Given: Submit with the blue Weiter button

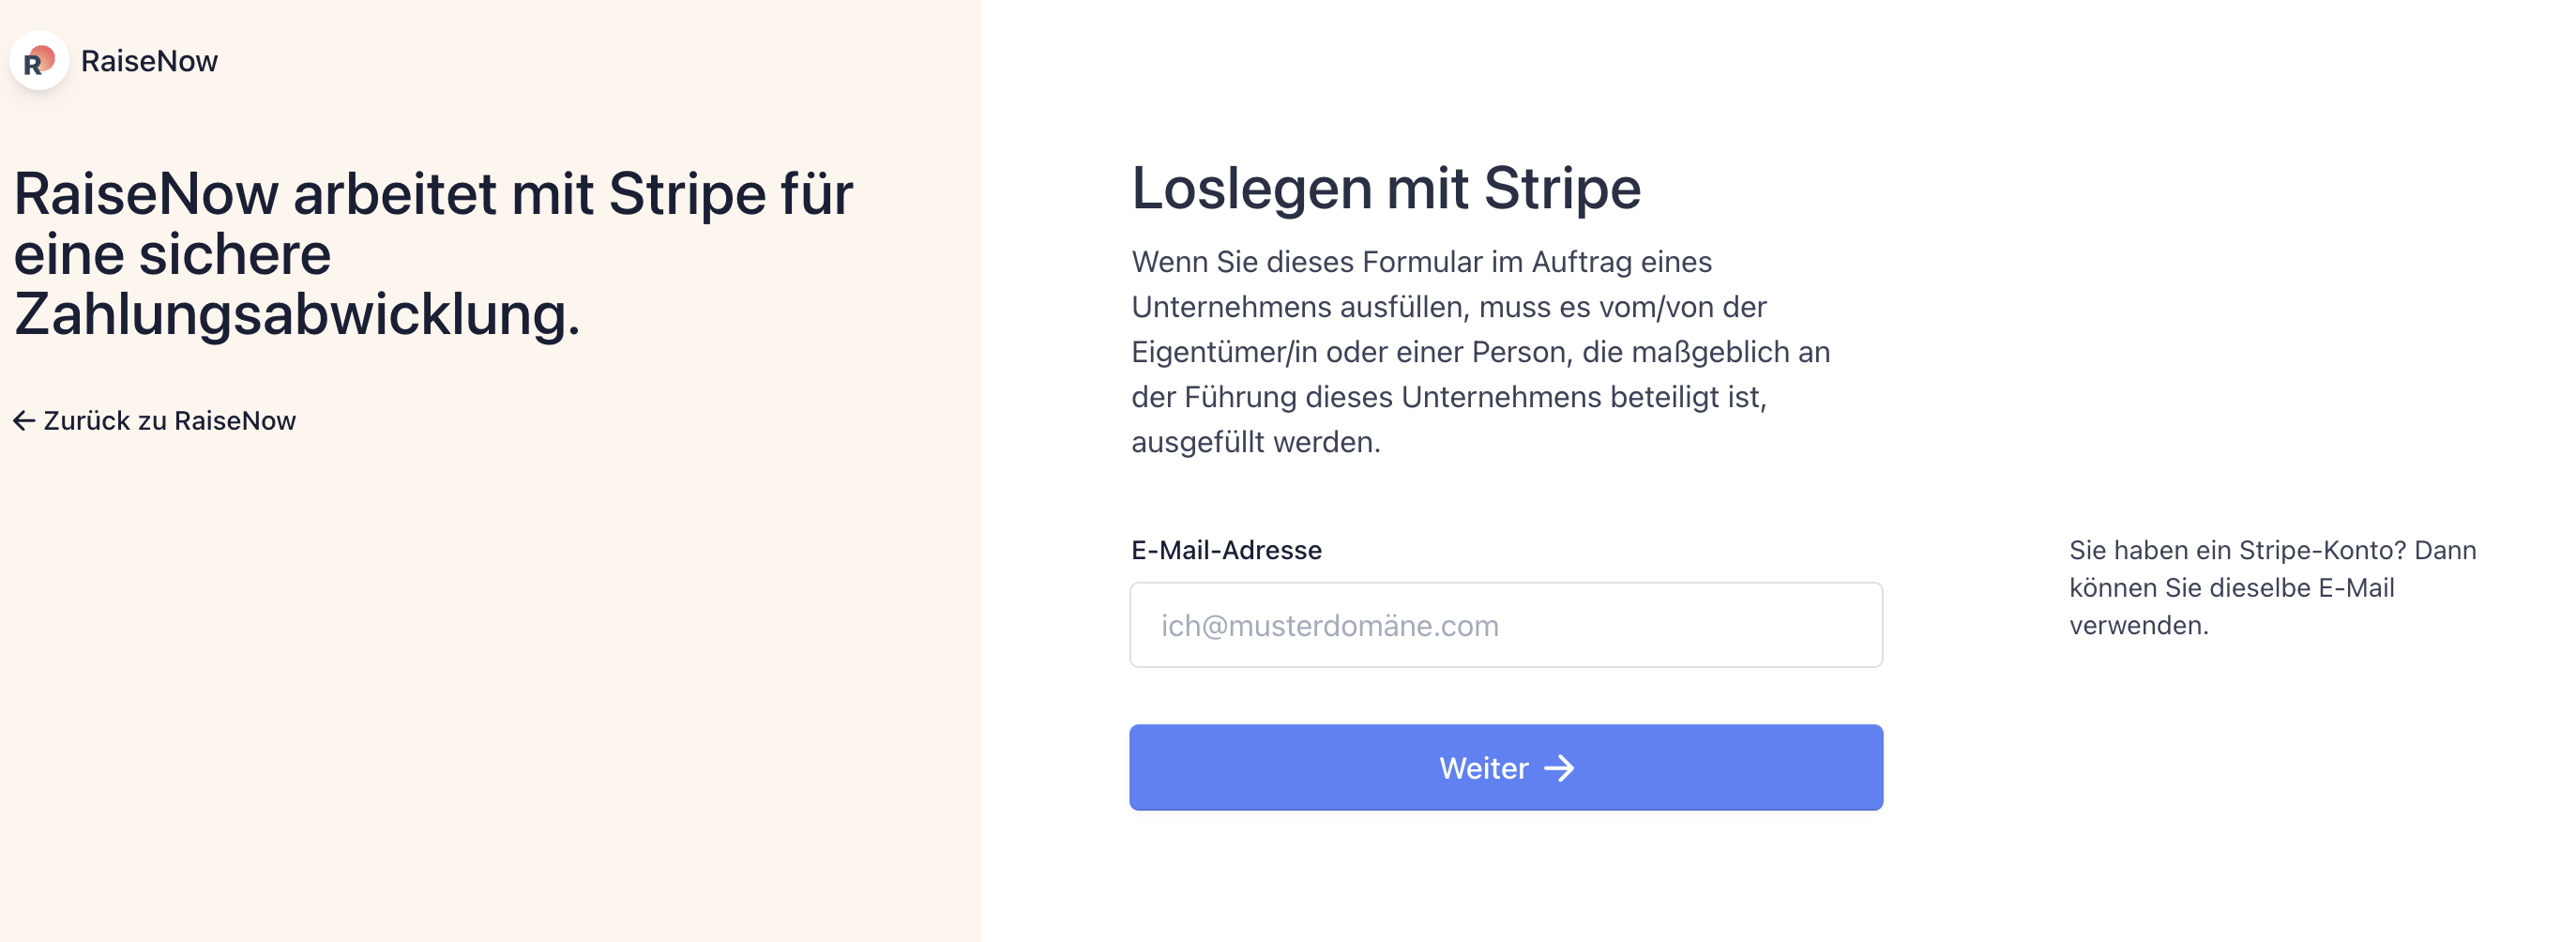Looking at the screenshot, I should tap(1506, 767).
